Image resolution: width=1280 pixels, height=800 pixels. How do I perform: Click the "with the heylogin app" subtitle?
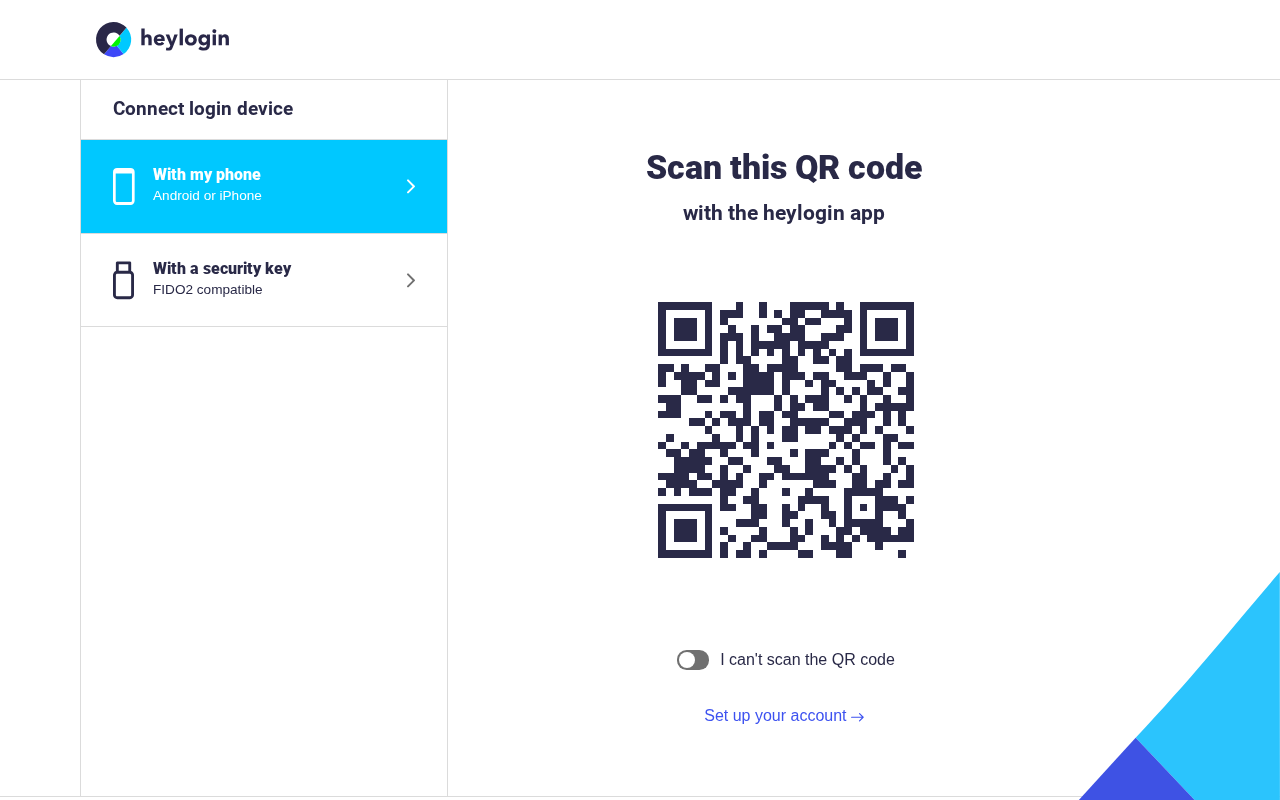tap(784, 213)
